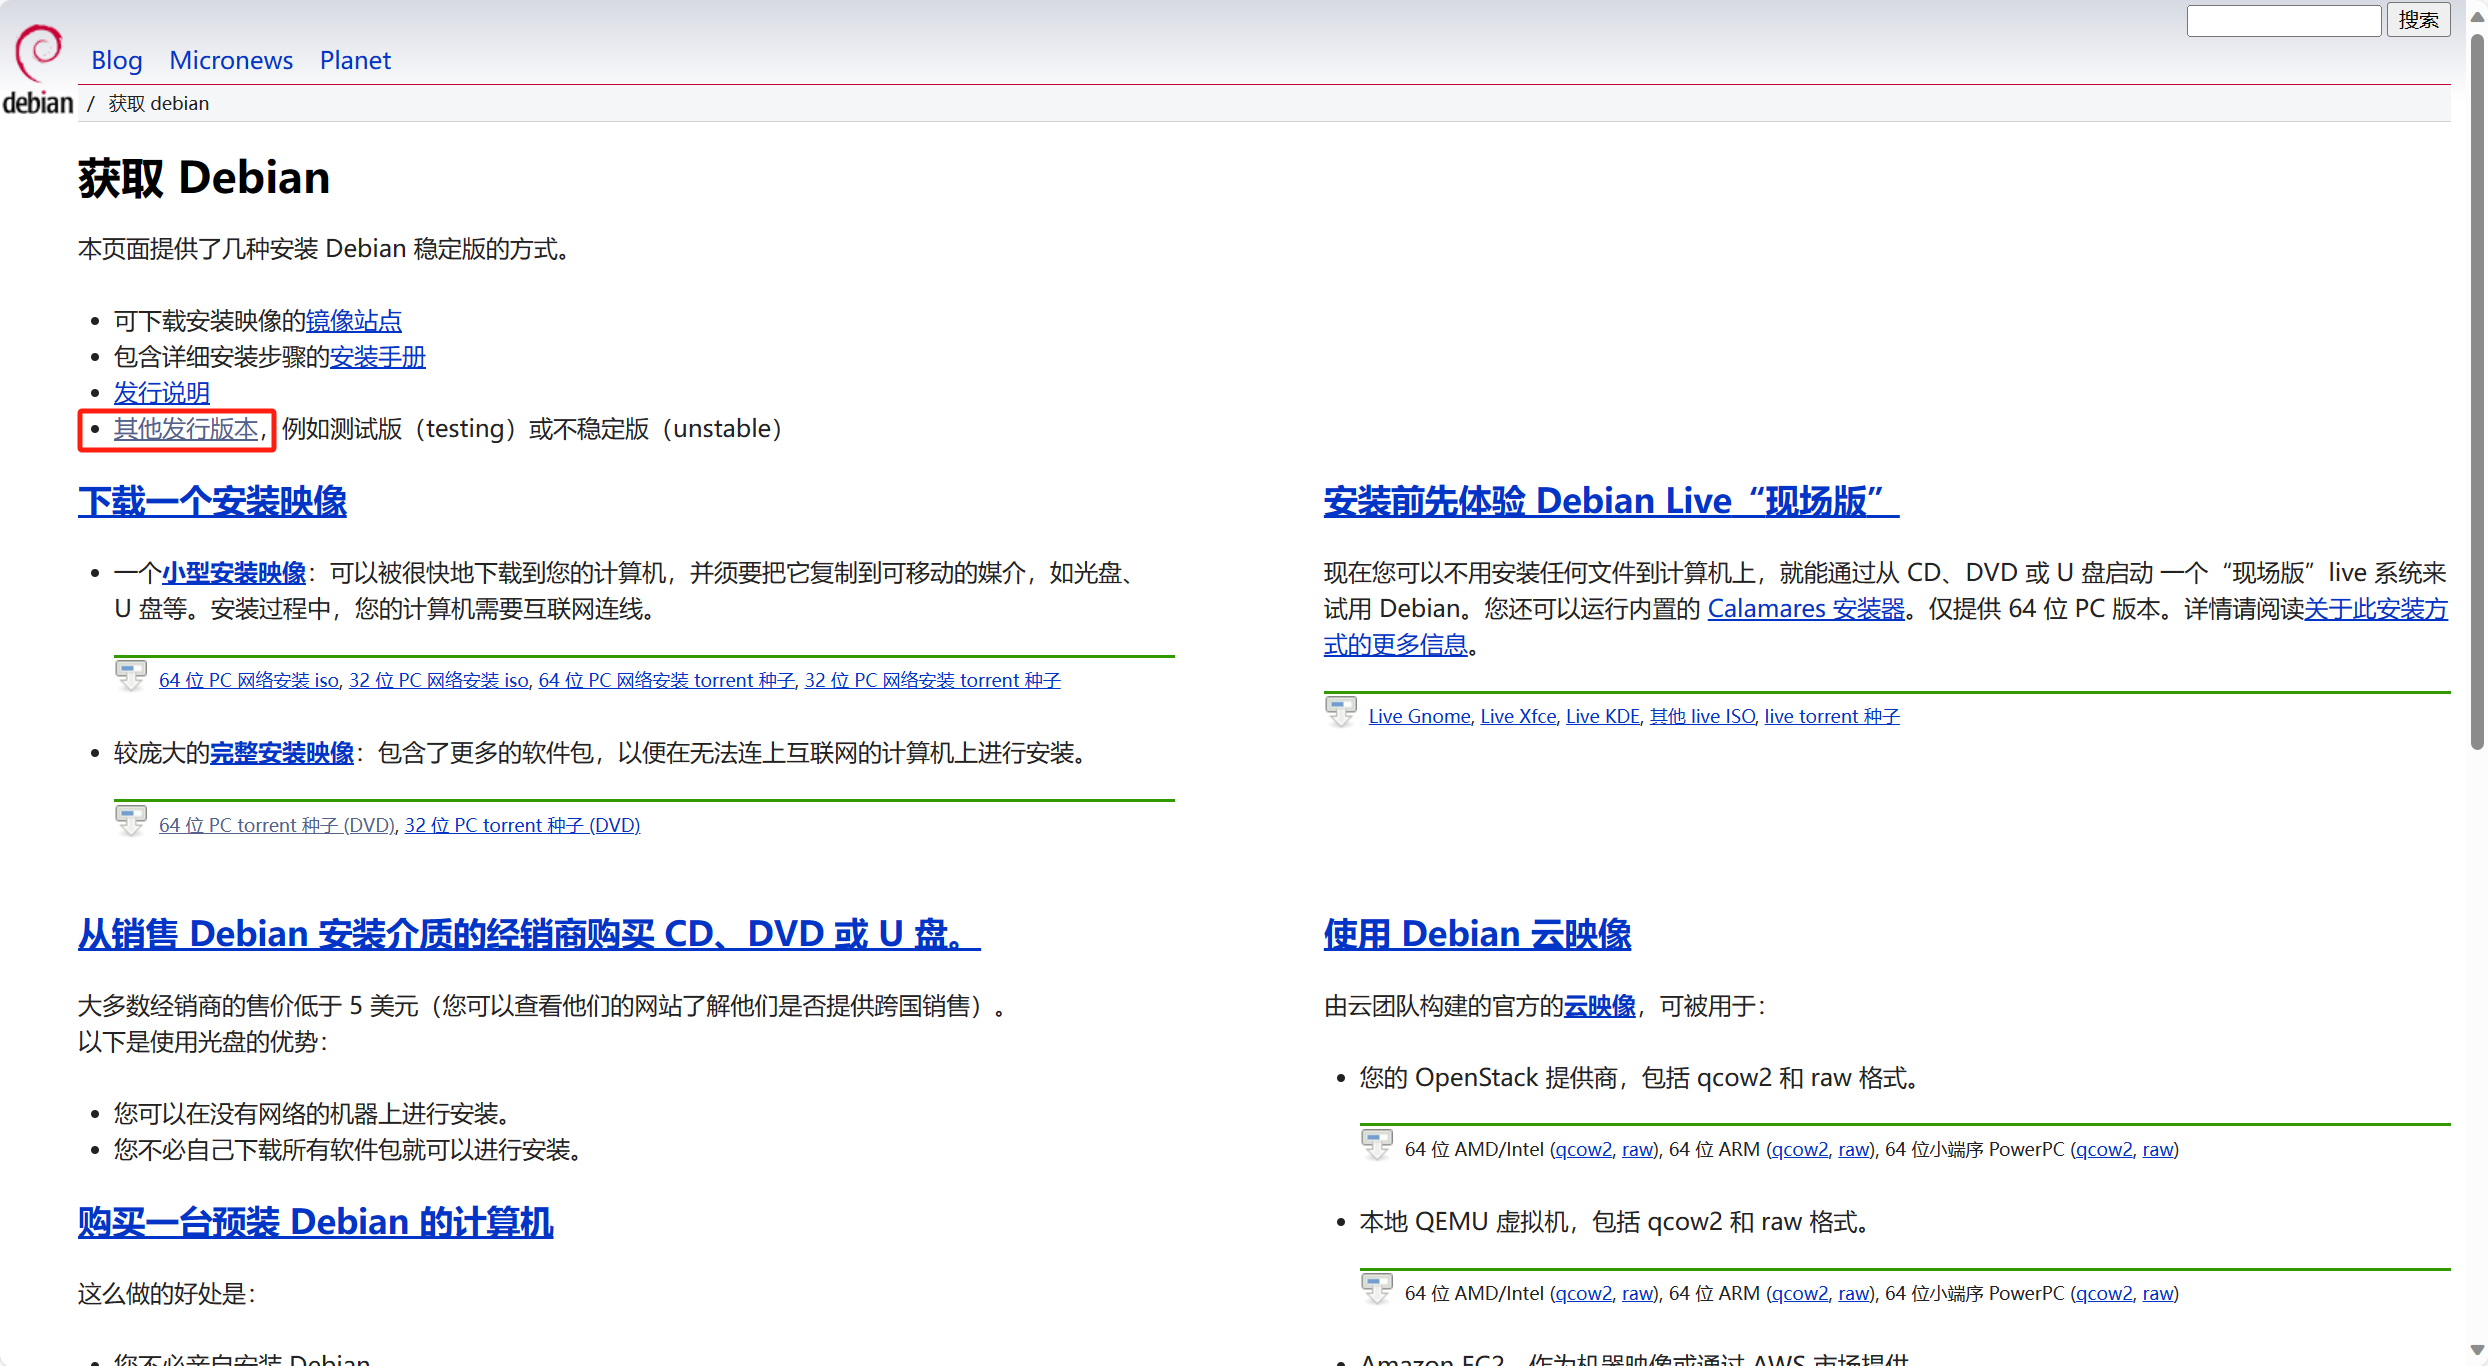
Task: Click the page title 获取 Debian
Action: pyautogui.click(x=204, y=178)
